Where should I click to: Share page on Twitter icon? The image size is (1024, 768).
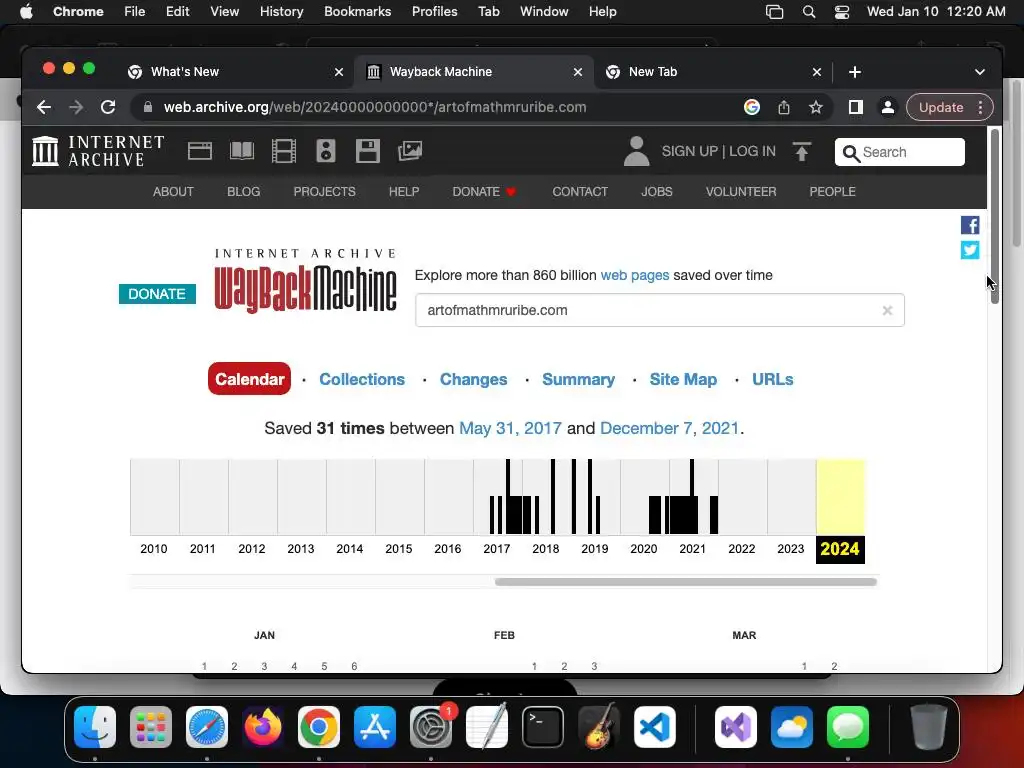coord(970,250)
